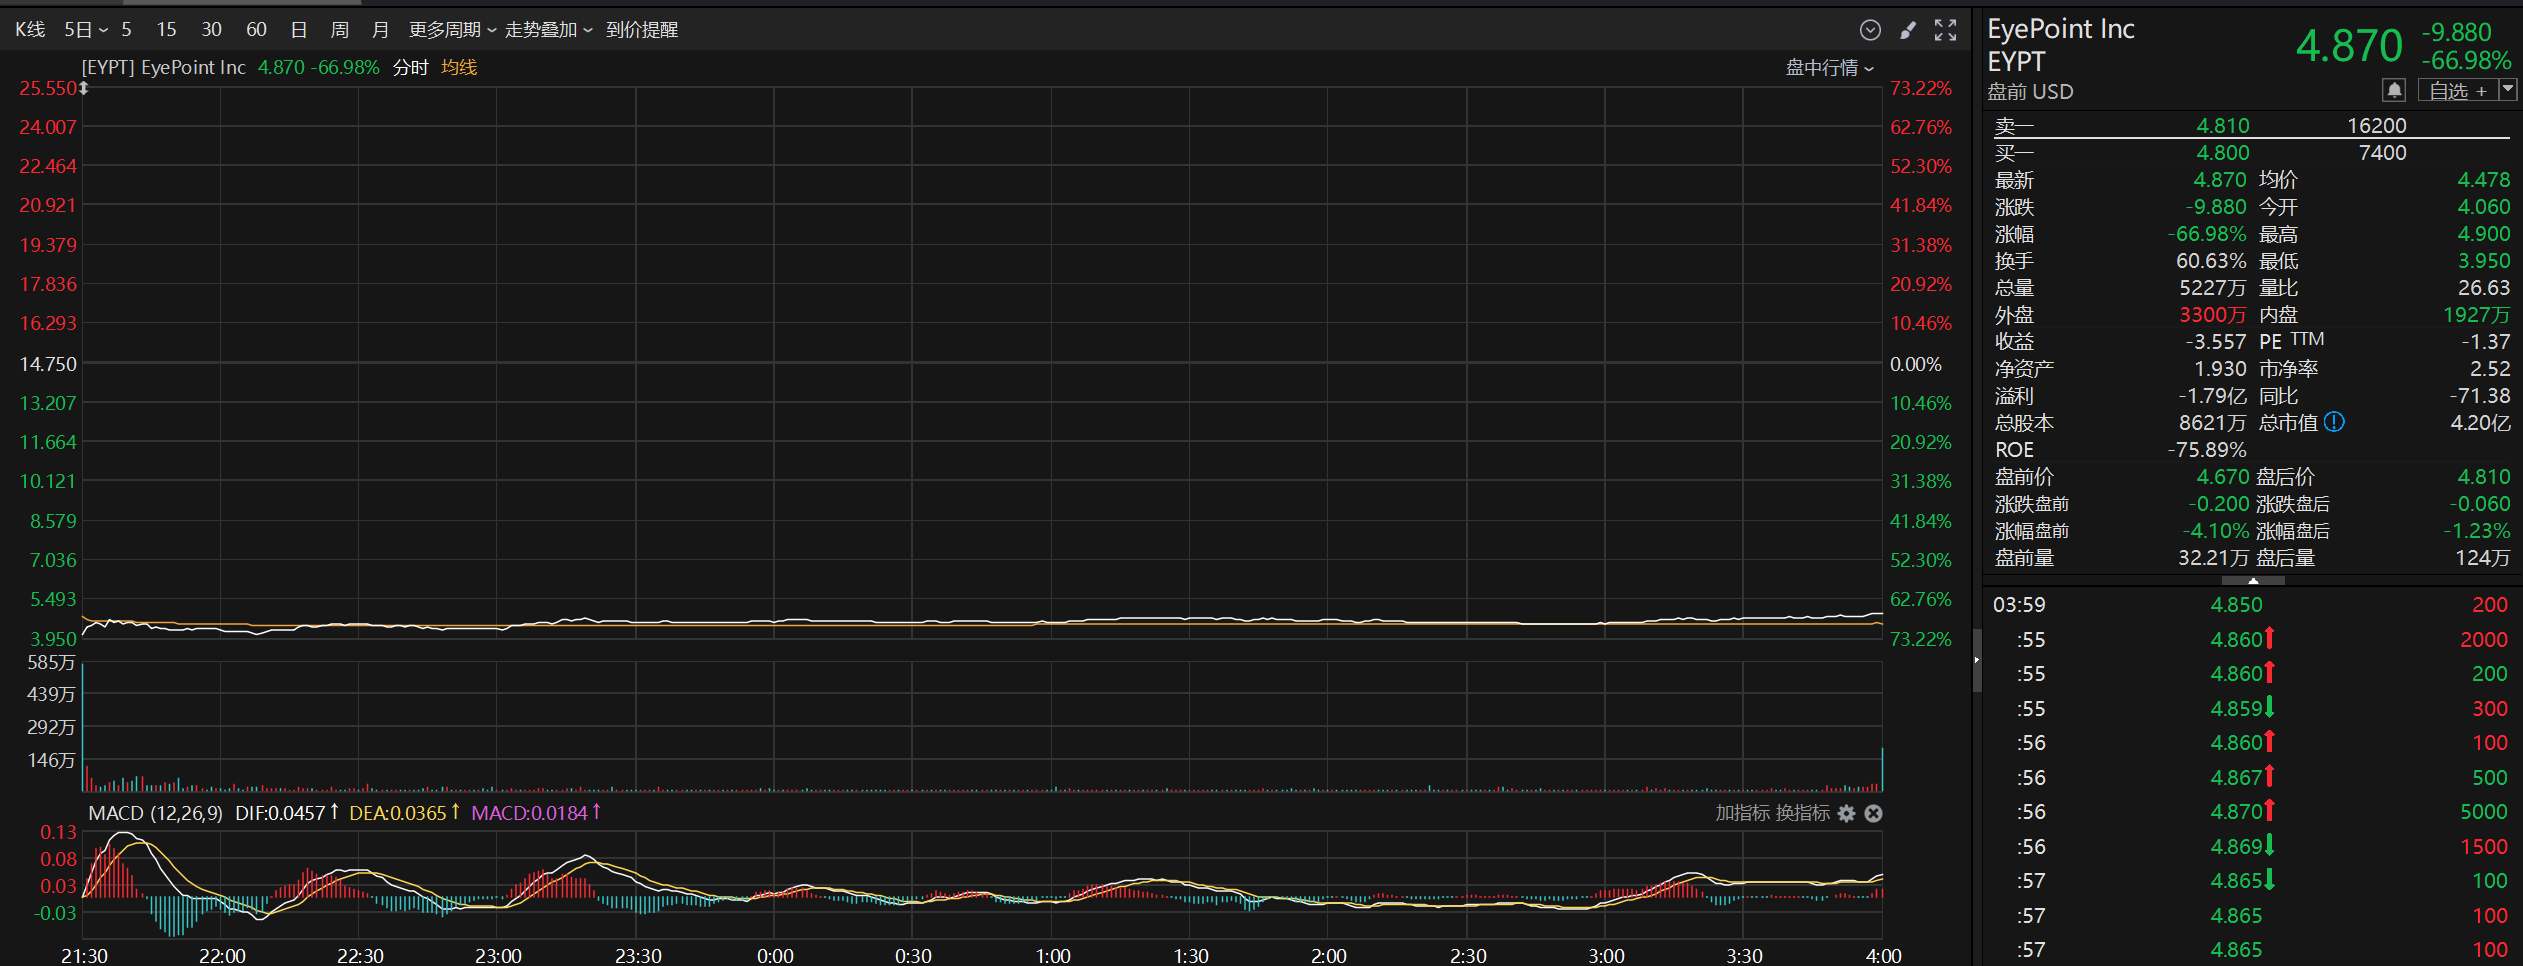Expand the 更多周期 dropdown
Image resolution: width=2523 pixels, height=966 pixels.
(452, 30)
